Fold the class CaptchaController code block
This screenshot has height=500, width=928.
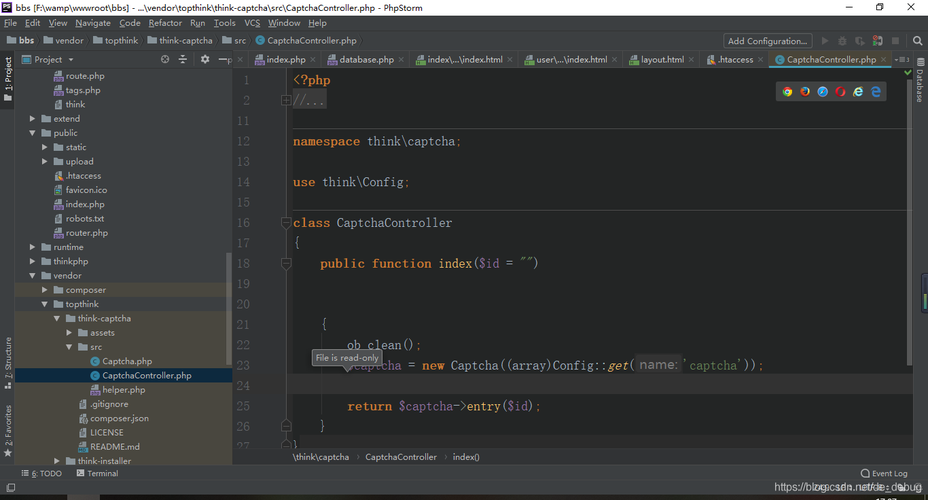coord(286,223)
